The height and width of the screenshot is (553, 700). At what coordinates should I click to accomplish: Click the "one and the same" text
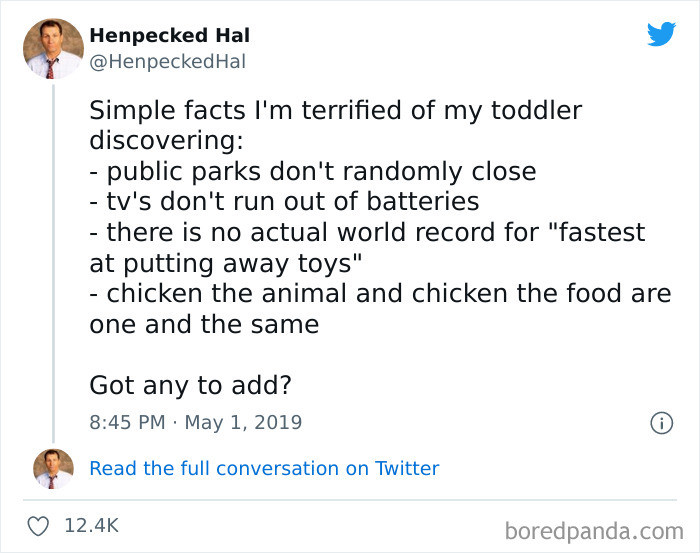coord(204,324)
